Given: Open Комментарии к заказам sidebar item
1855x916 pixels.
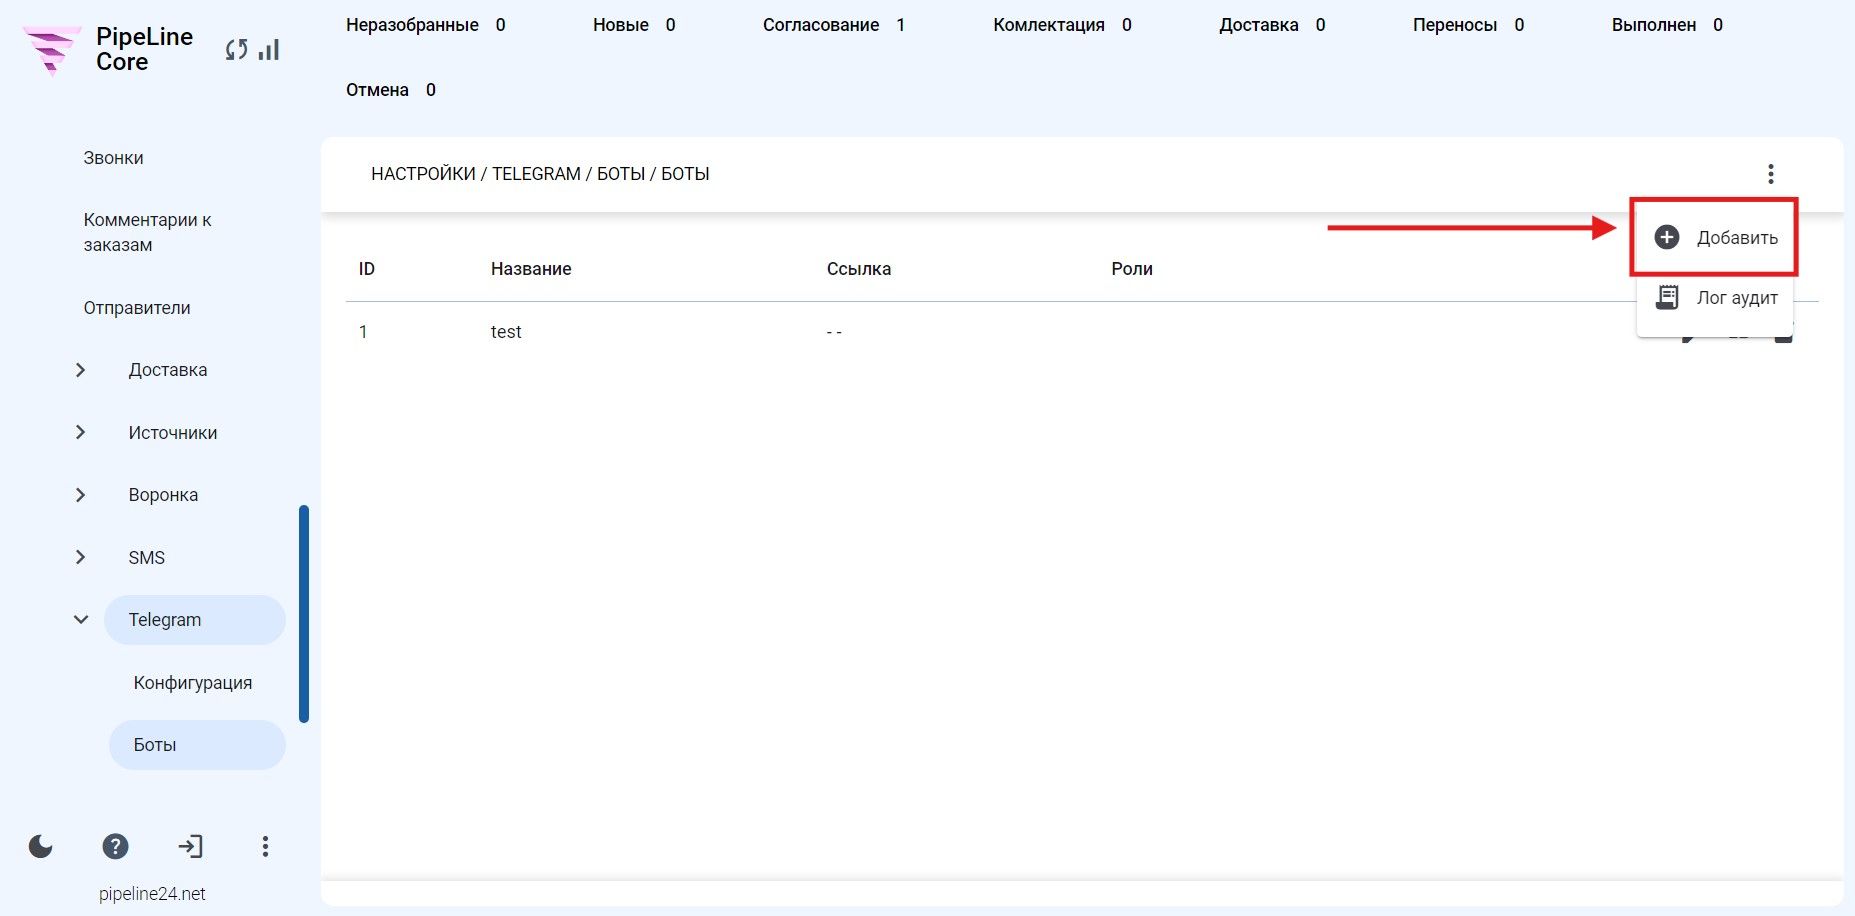Looking at the screenshot, I should point(148,232).
